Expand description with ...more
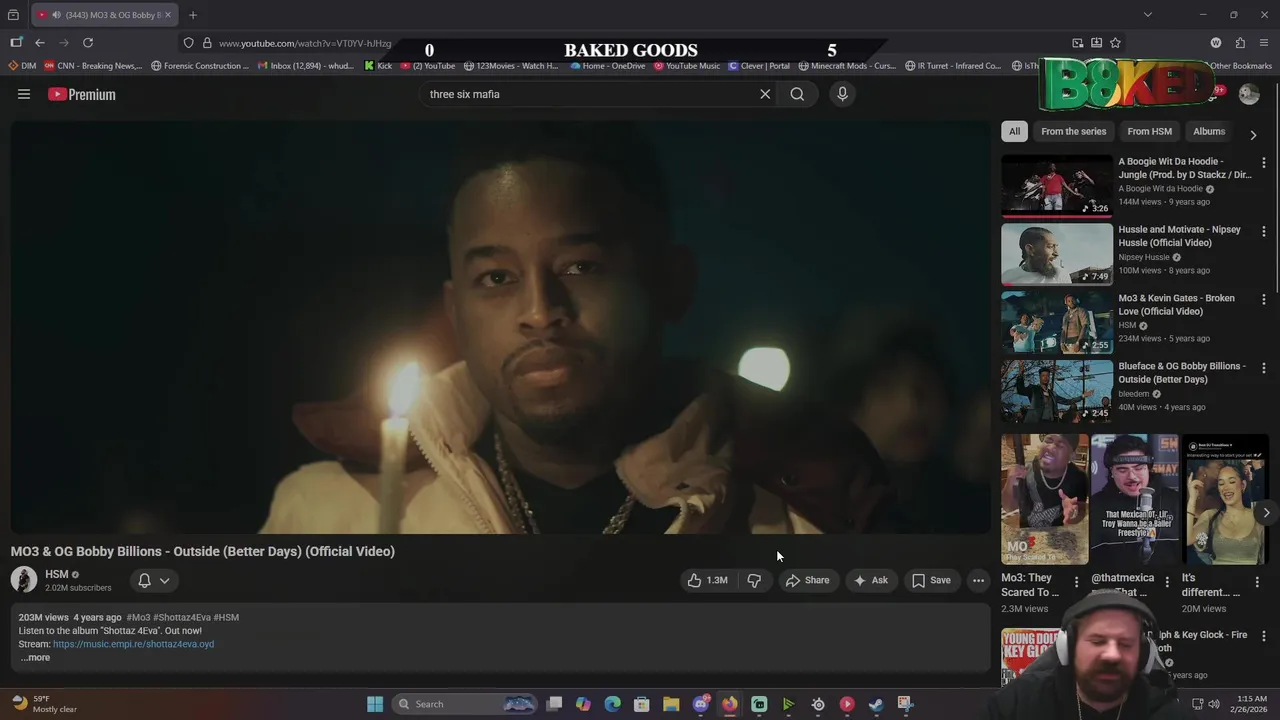Viewport: 1280px width, 720px height. (34, 657)
